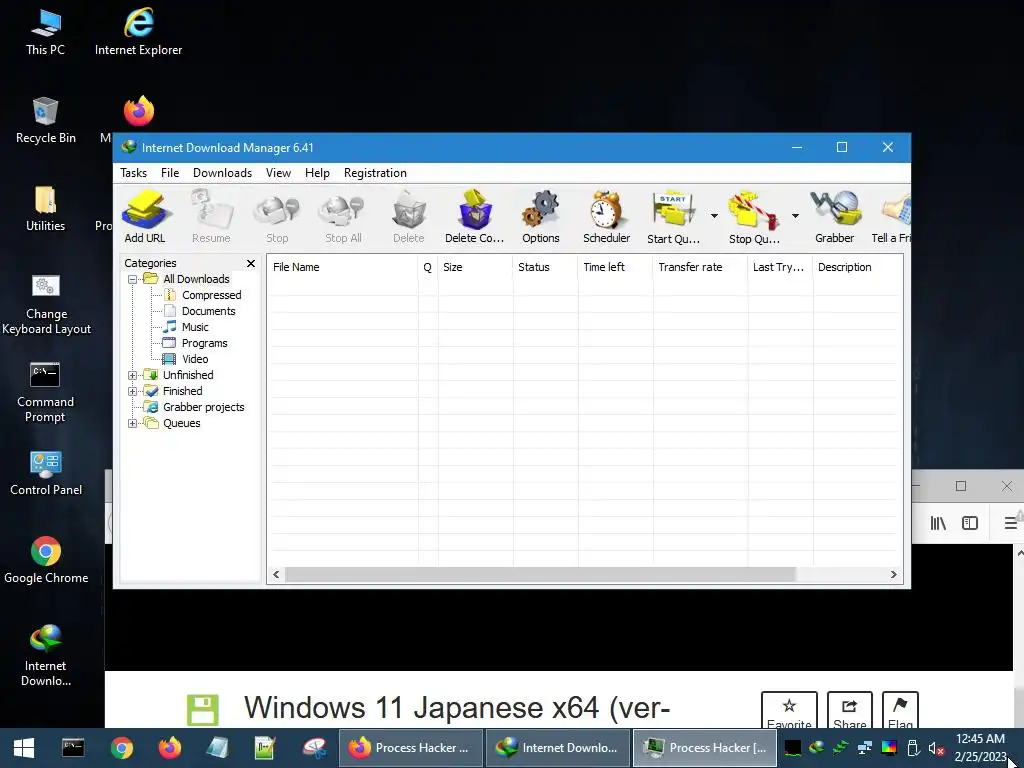This screenshot has height=768, width=1024.
Task: Click the Add URL toolbar icon
Action: (x=145, y=217)
